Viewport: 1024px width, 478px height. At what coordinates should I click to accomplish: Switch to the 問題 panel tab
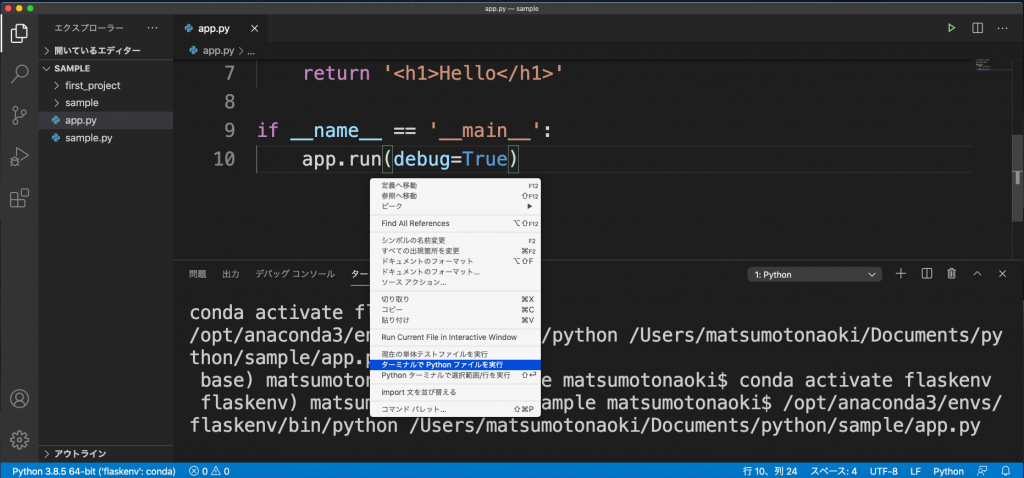198,273
